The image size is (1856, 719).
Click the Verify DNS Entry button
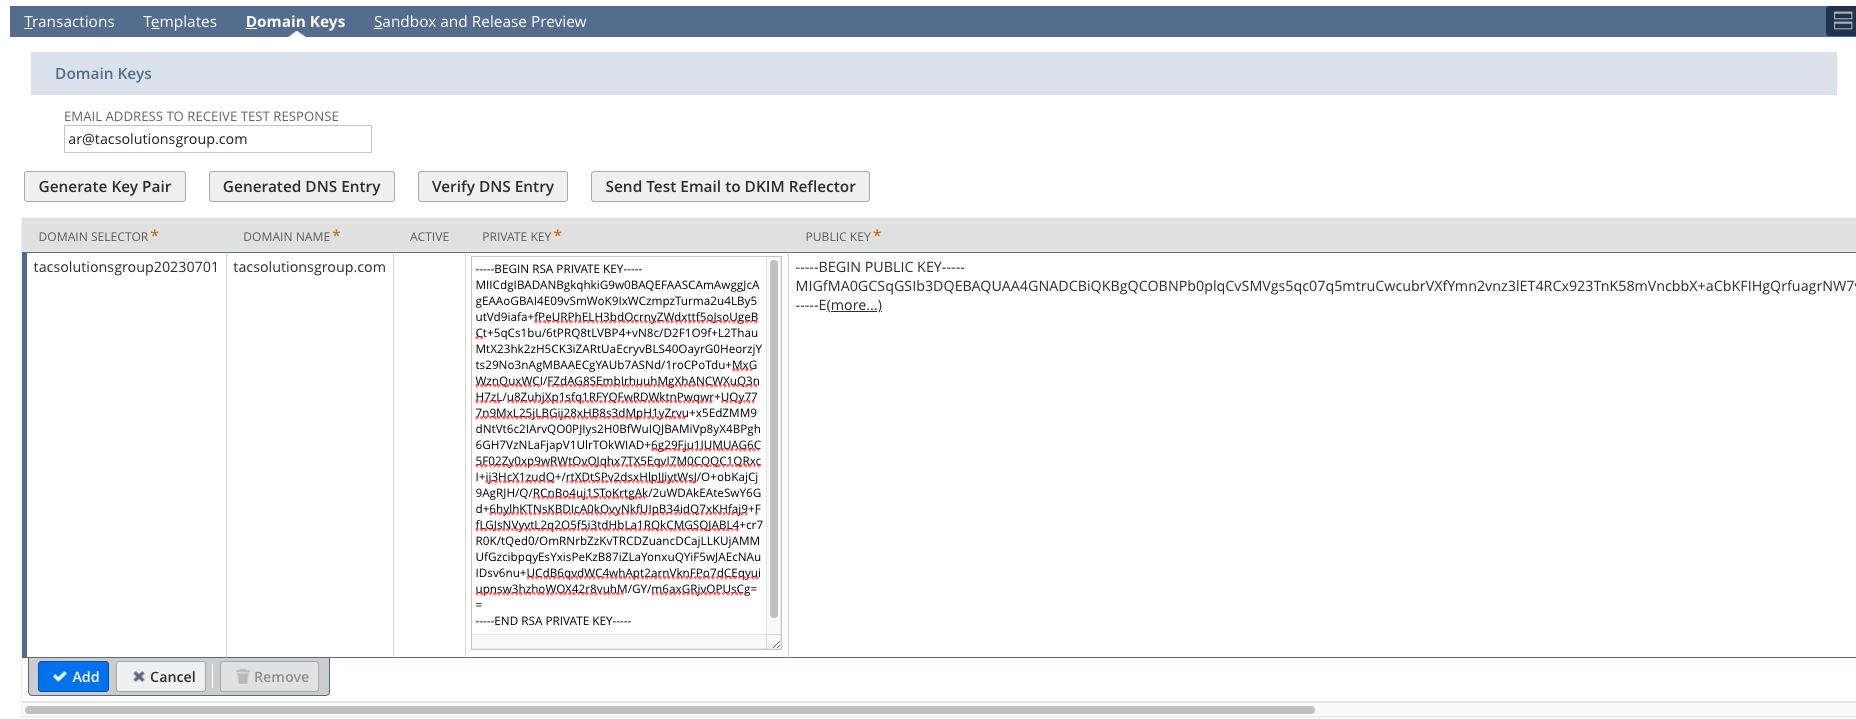point(493,187)
